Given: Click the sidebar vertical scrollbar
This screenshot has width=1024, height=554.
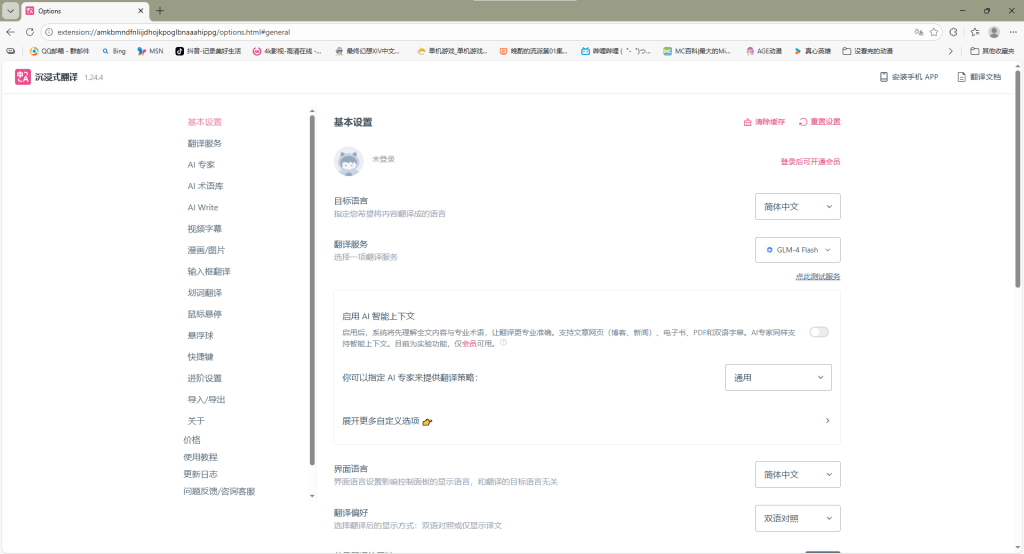Looking at the screenshot, I should pos(312,291).
